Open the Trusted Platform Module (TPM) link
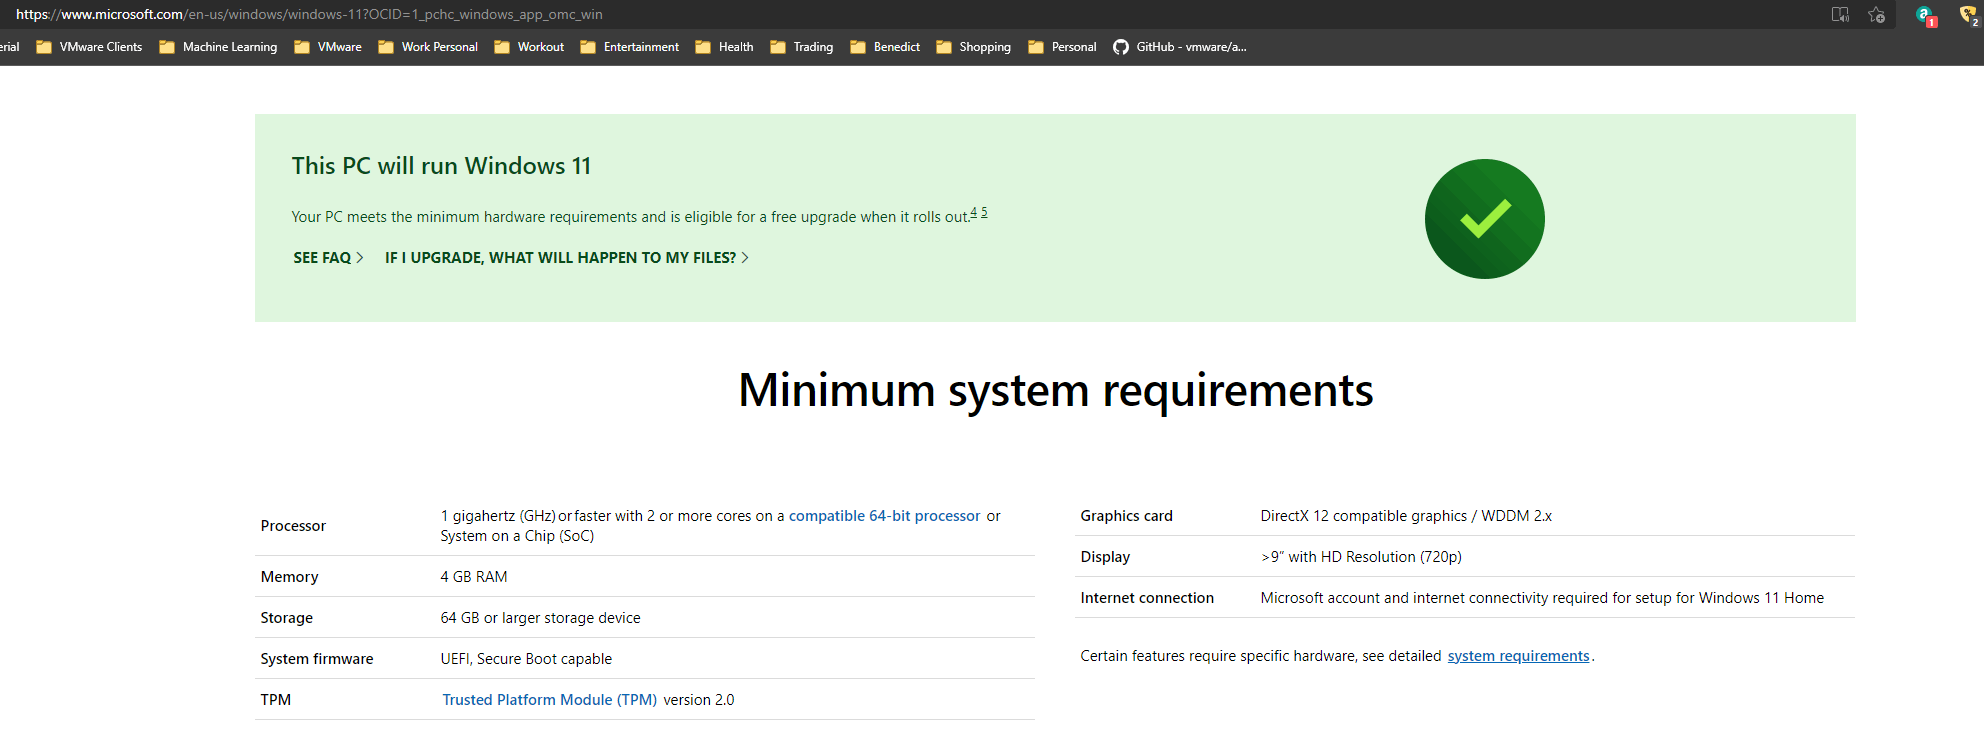This screenshot has width=1984, height=748. [550, 700]
